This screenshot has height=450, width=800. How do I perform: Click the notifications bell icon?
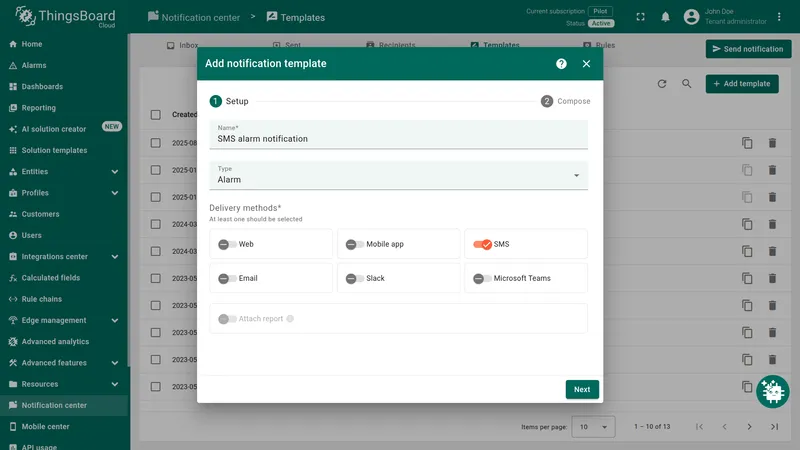click(665, 17)
